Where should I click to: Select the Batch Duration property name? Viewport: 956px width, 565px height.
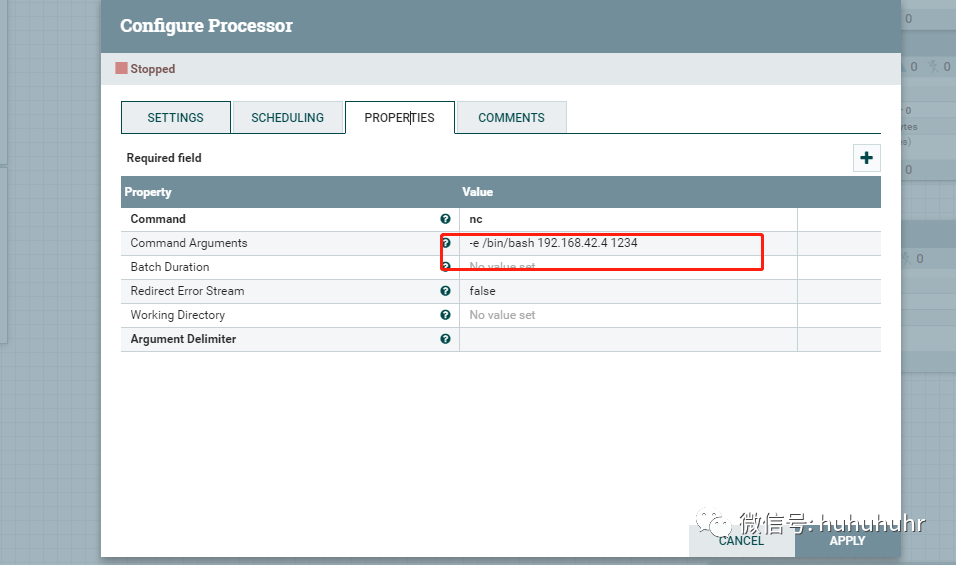[x=169, y=267]
